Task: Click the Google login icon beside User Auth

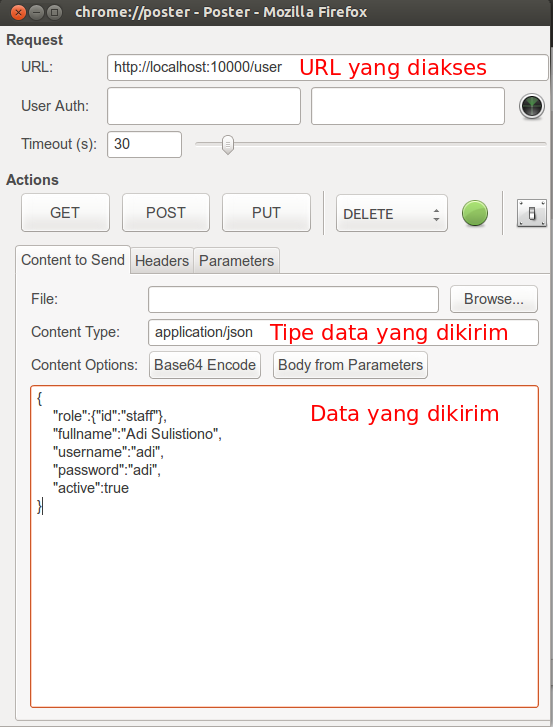Action: coord(532,106)
